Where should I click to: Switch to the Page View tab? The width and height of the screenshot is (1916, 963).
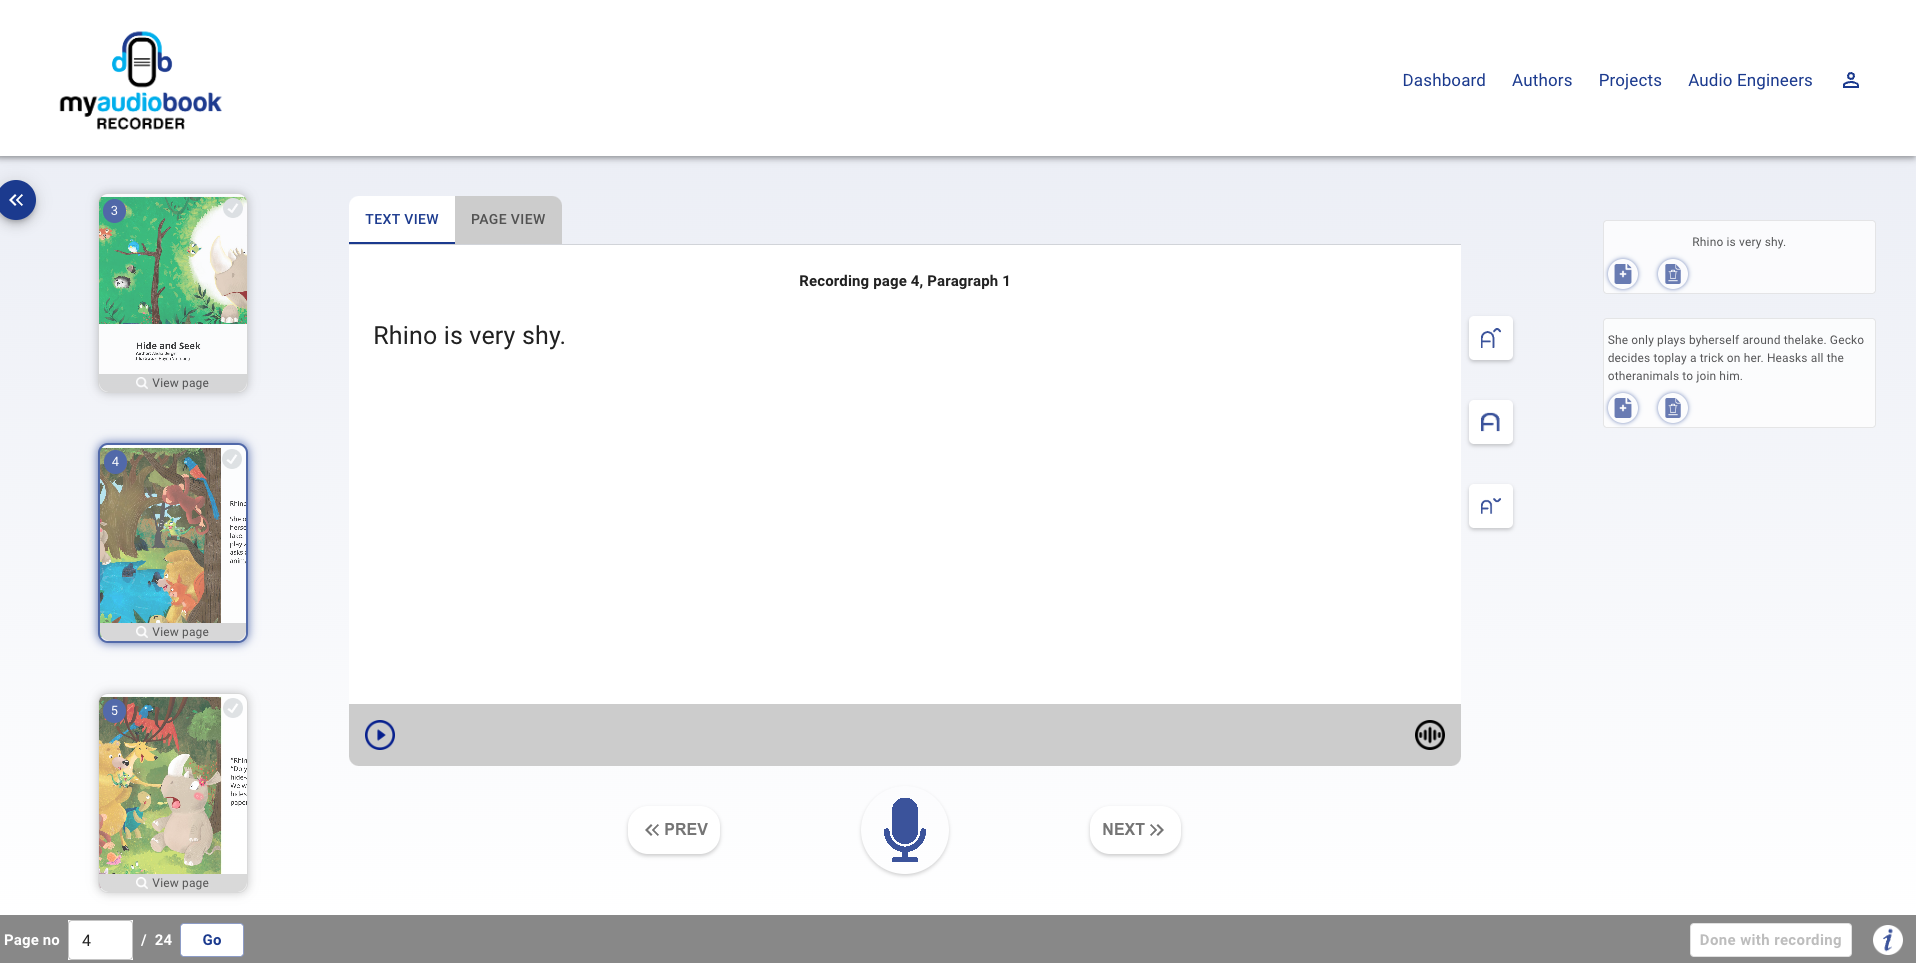pyautogui.click(x=508, y=219)
